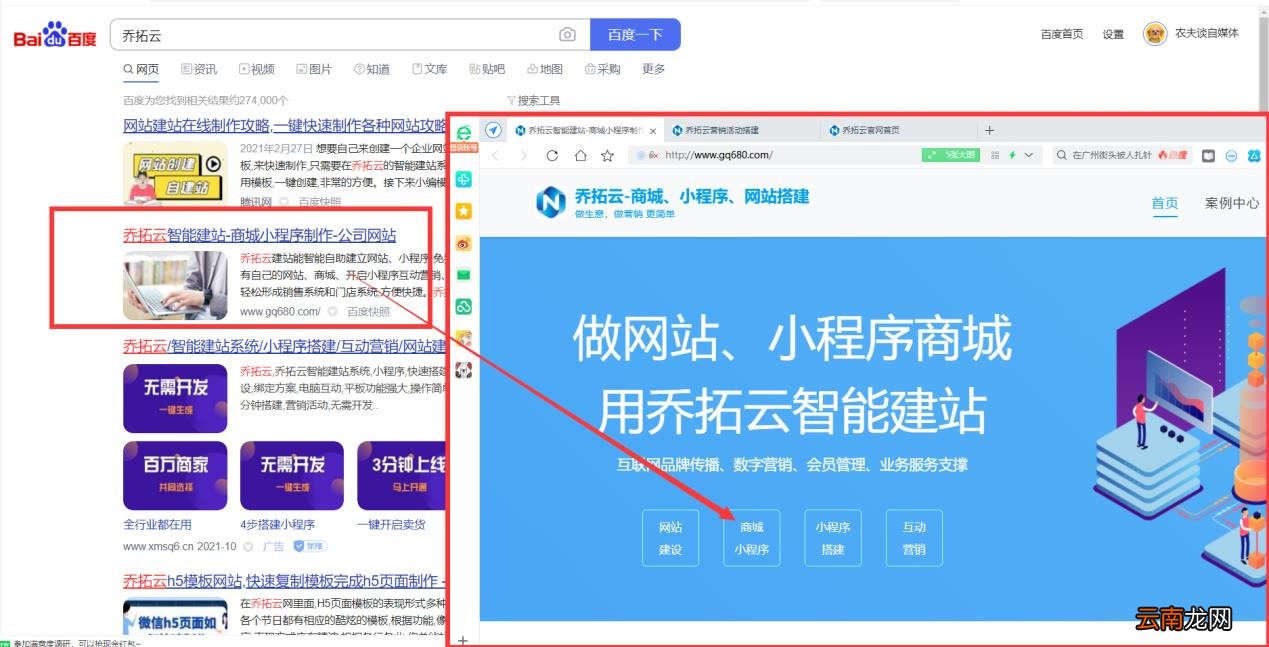The width and height of the screenshot is (1269, 647).
Task: Click the plus icon at the sidebar bottom
Action: (463, 639)
